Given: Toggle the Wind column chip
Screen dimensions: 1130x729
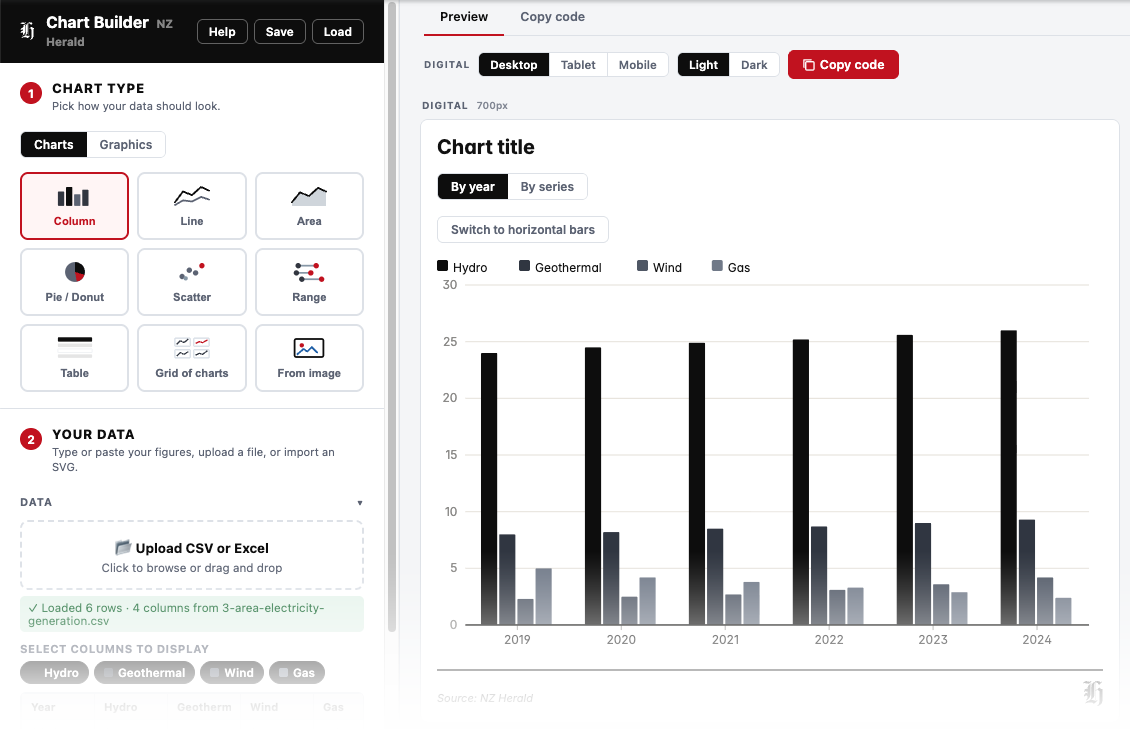Looking at the screenshot, I should point(232,673).
